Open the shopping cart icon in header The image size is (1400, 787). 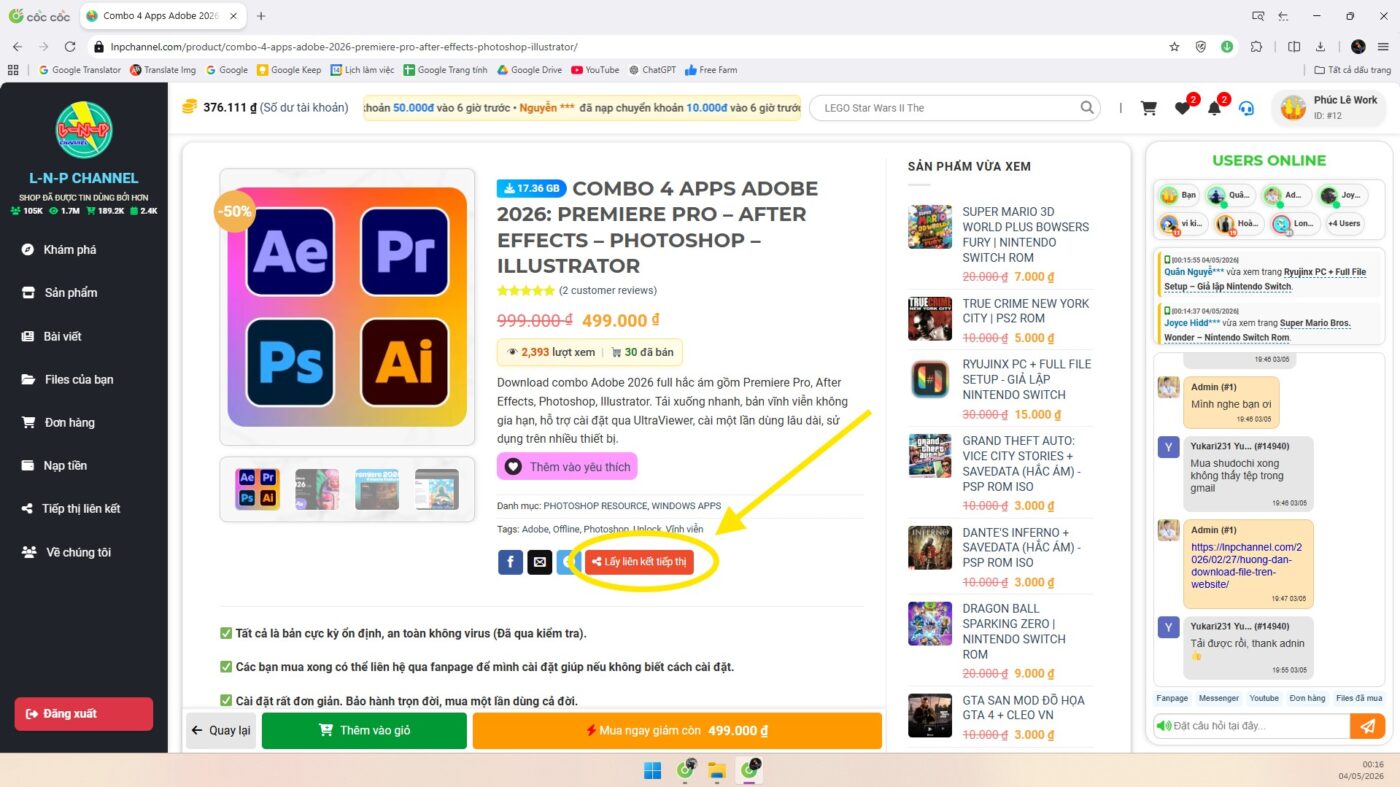[x=1148, y=108]
